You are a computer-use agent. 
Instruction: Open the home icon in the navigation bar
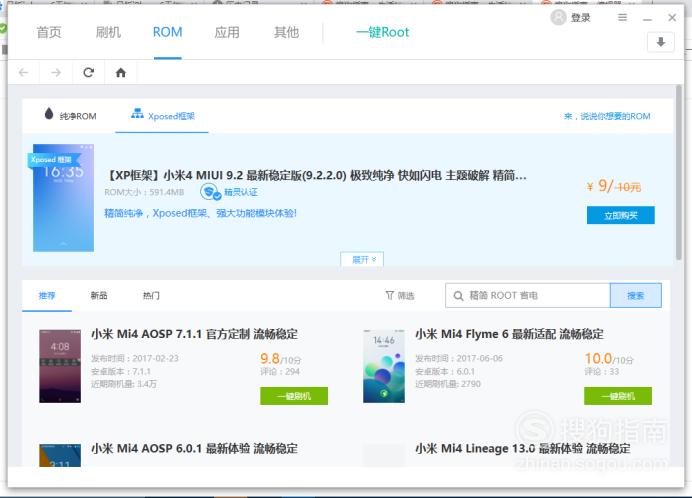120,72
